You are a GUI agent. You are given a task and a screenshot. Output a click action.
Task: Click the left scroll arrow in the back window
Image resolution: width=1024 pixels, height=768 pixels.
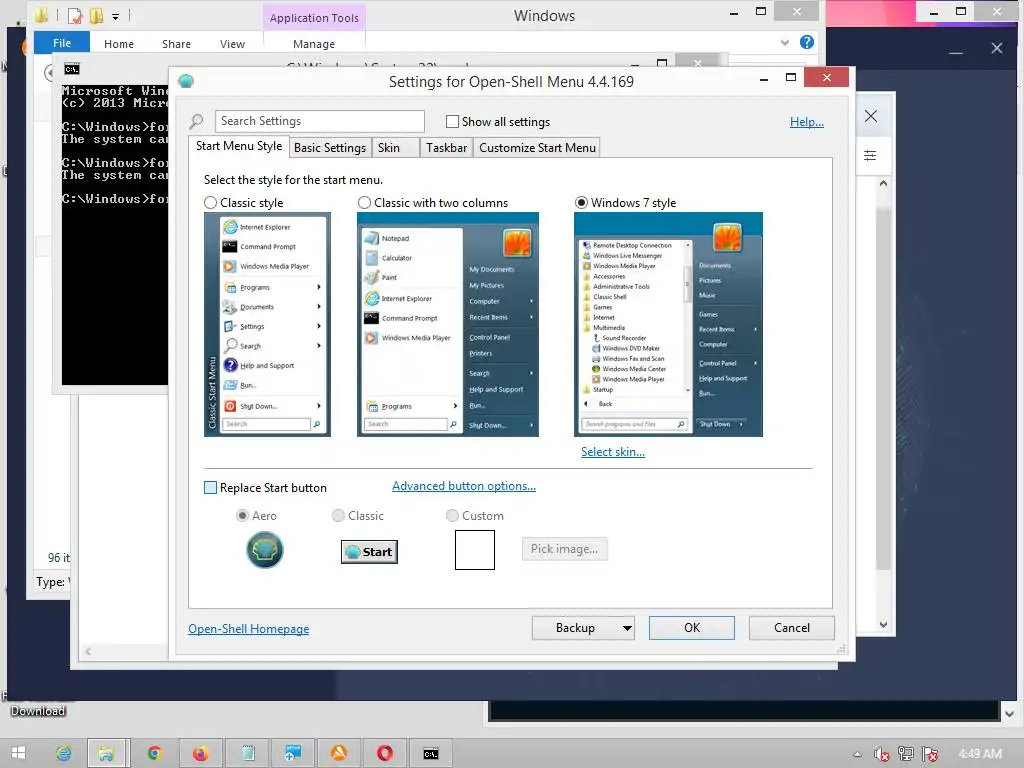pyautogui.click(x=88, y=651)
